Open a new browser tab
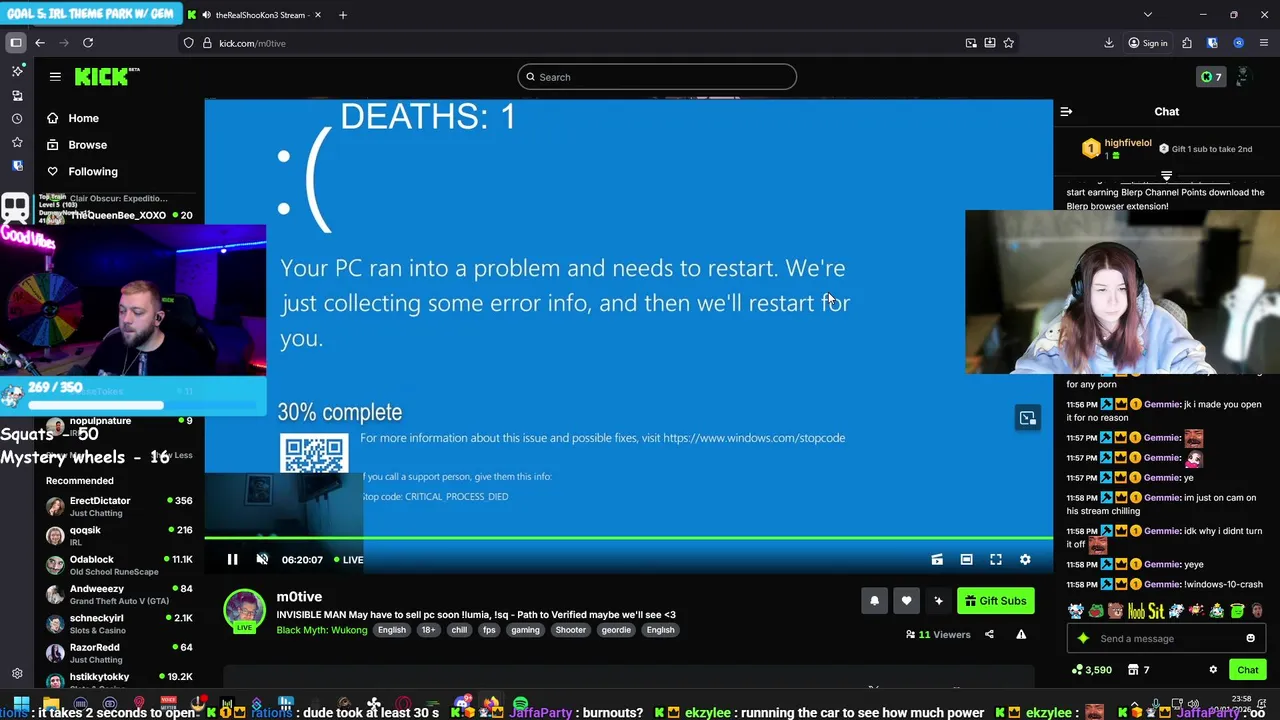Screen dimensions: 1280x720 pos(343,15)
